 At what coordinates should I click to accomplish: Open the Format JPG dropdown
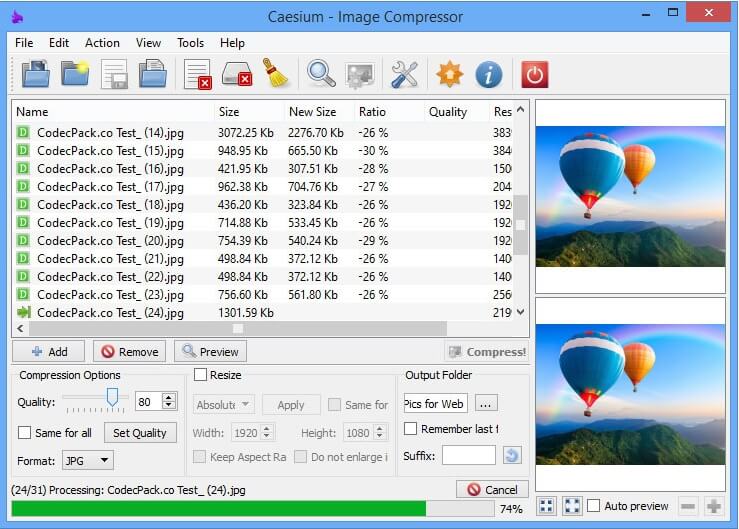88,460
